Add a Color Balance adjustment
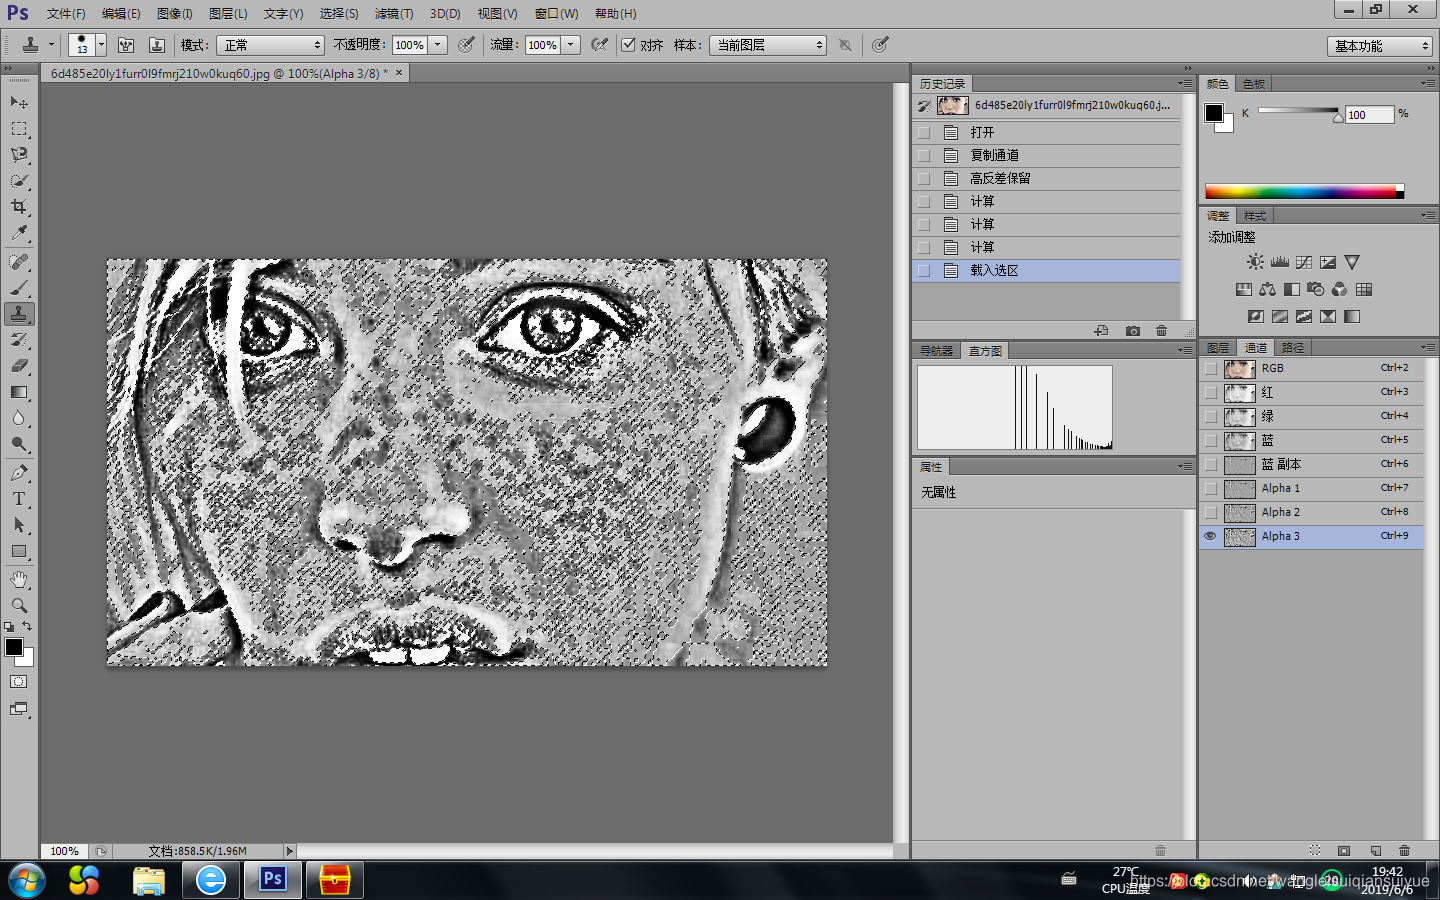1440x900 pixels. (1267, 289)
